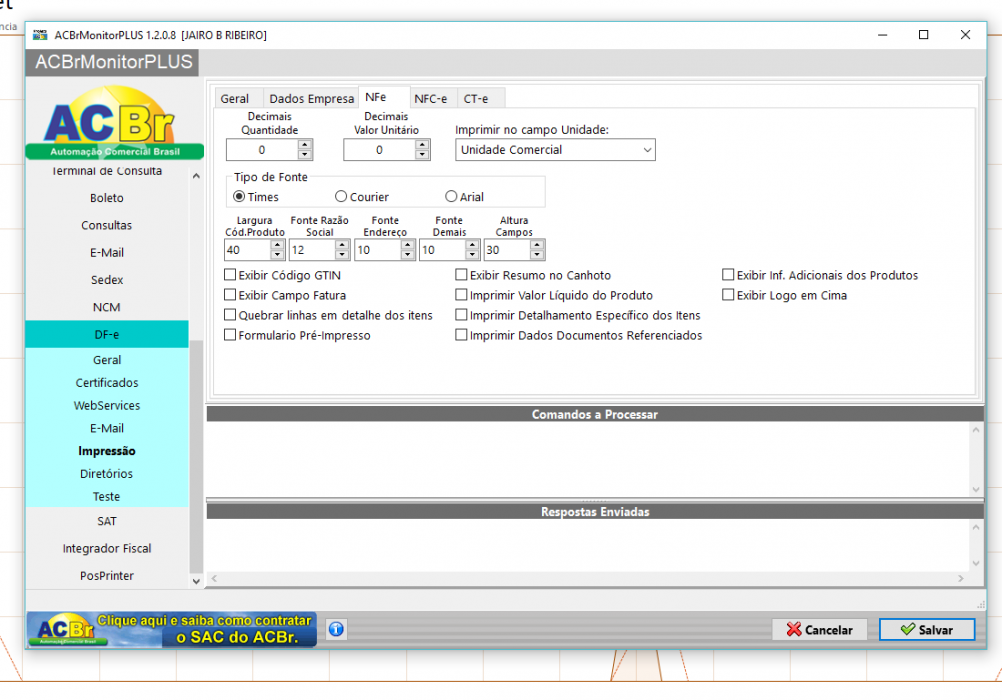The height and width of the screenshot is (700, 1002).
Task: Enable Exibir Código GTIN checkbox
Action: [230, 275]
